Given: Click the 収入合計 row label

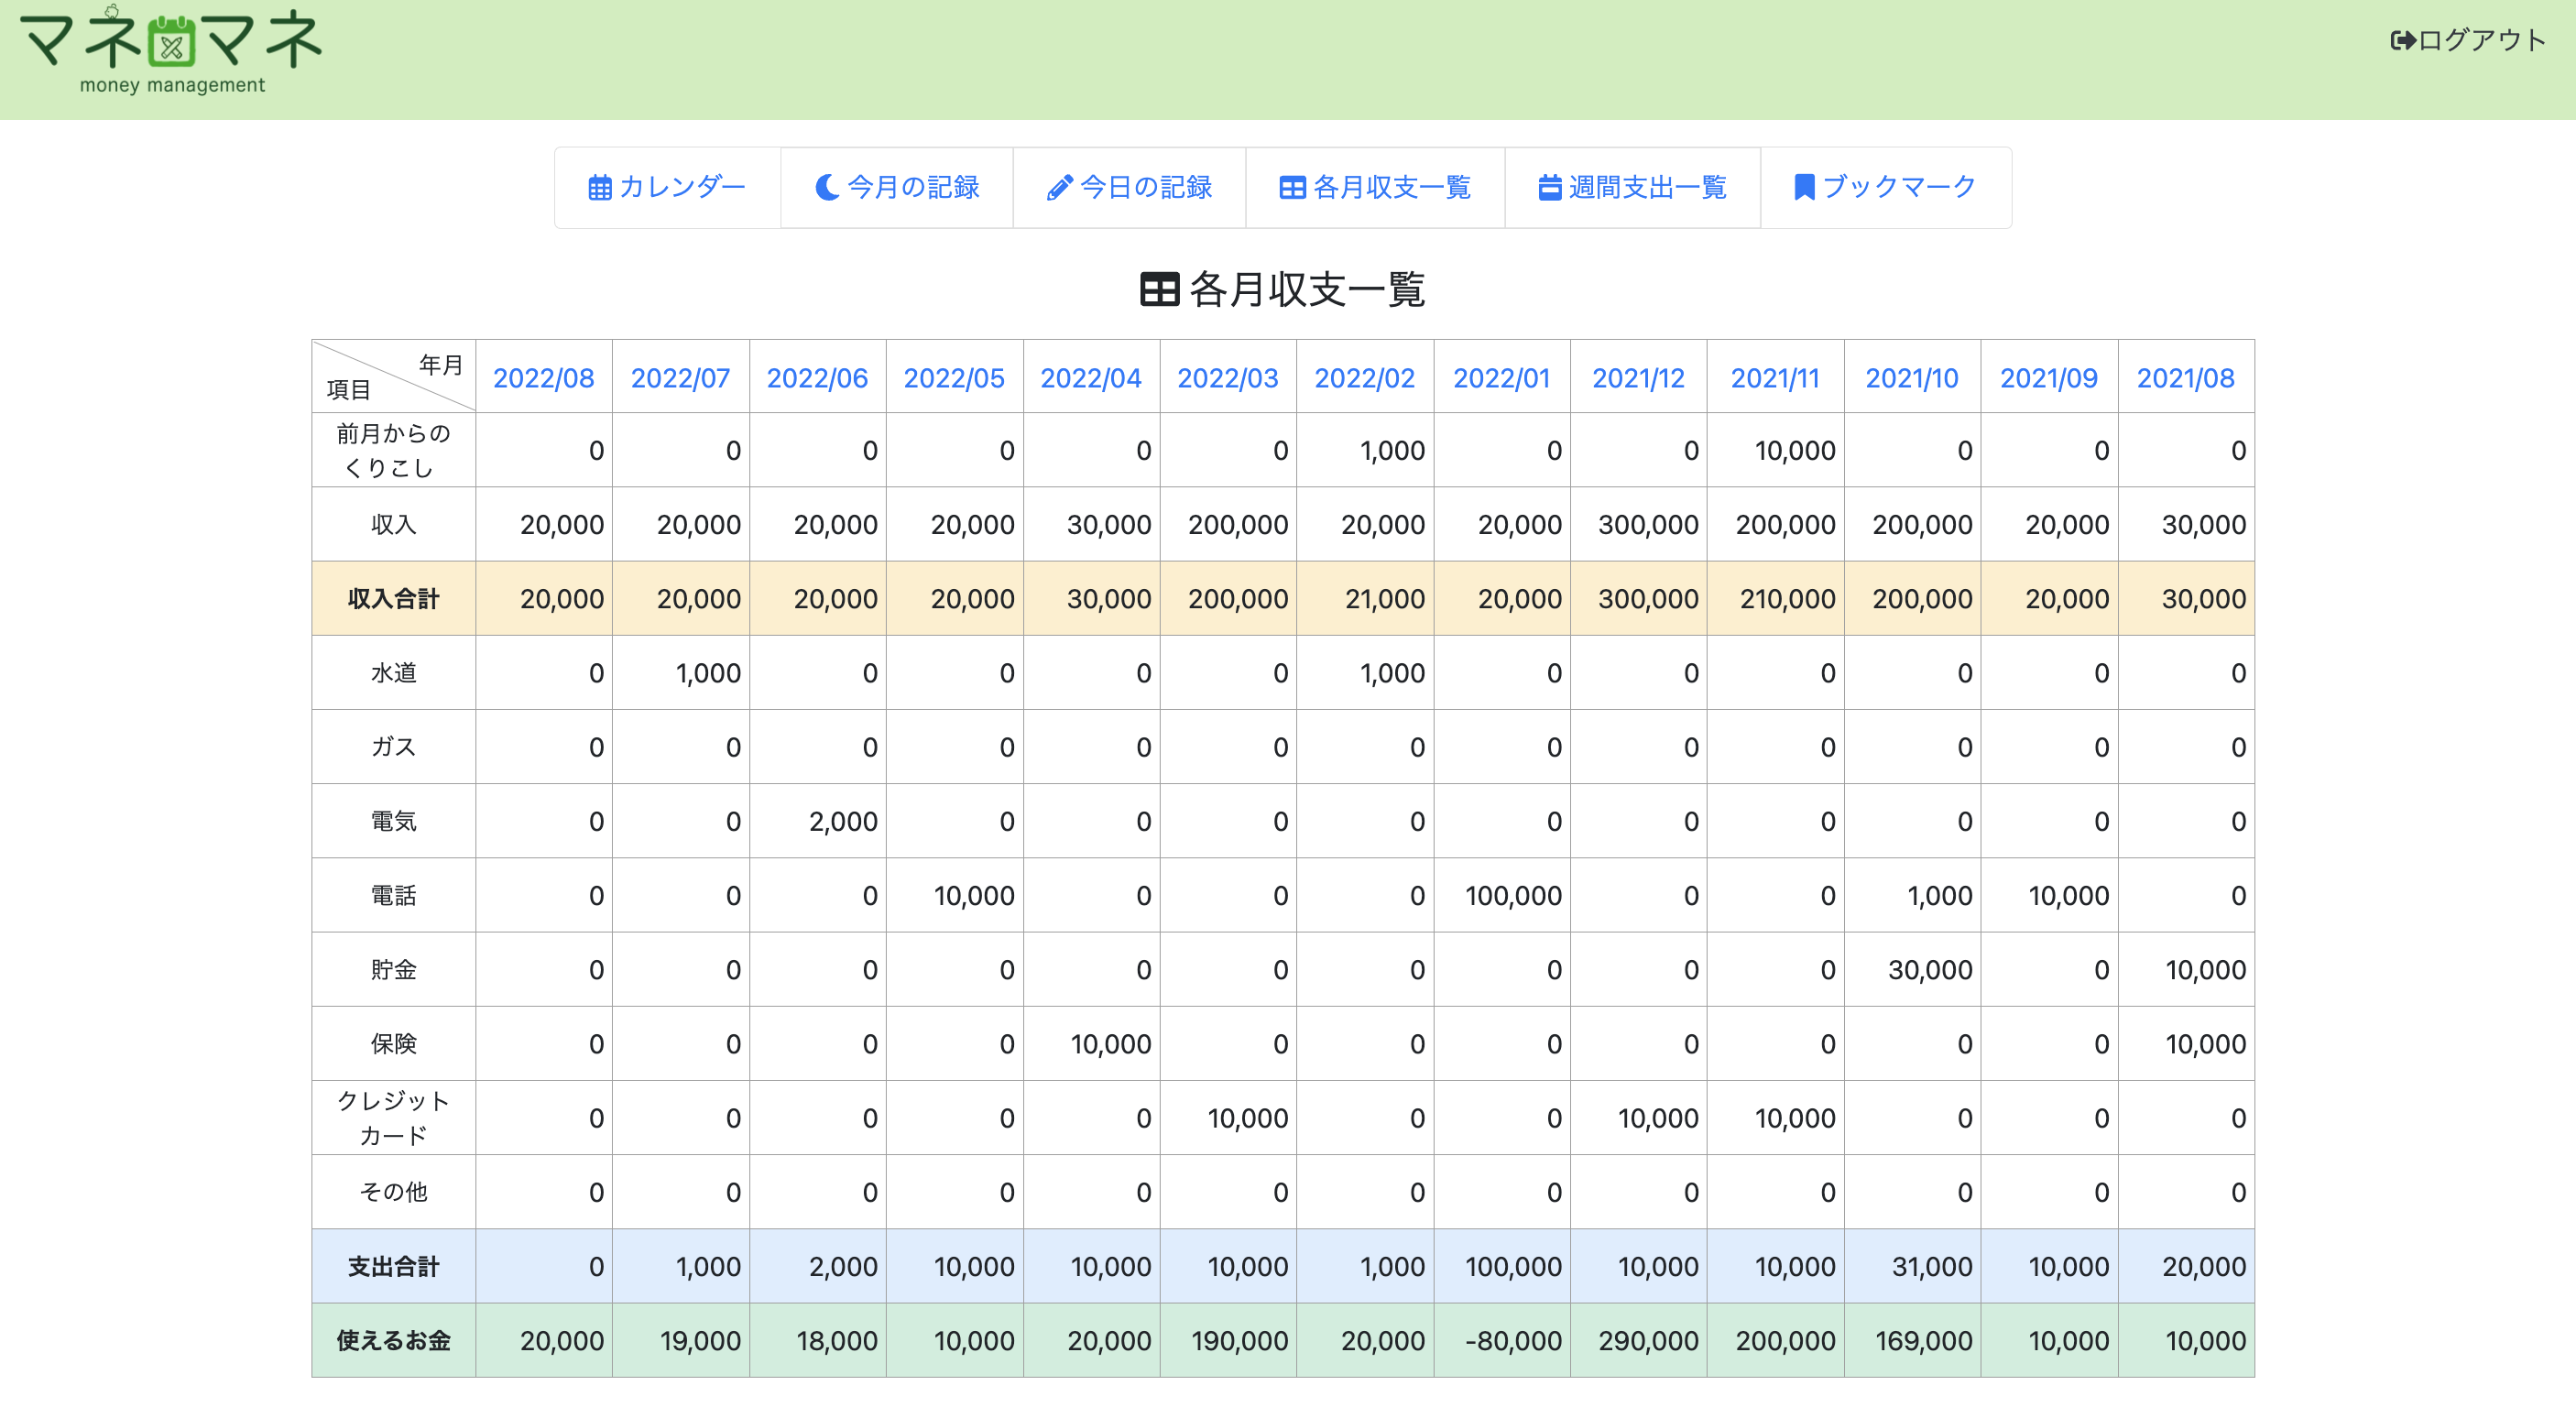Looking at the screenshot, I should pos(393,599).
